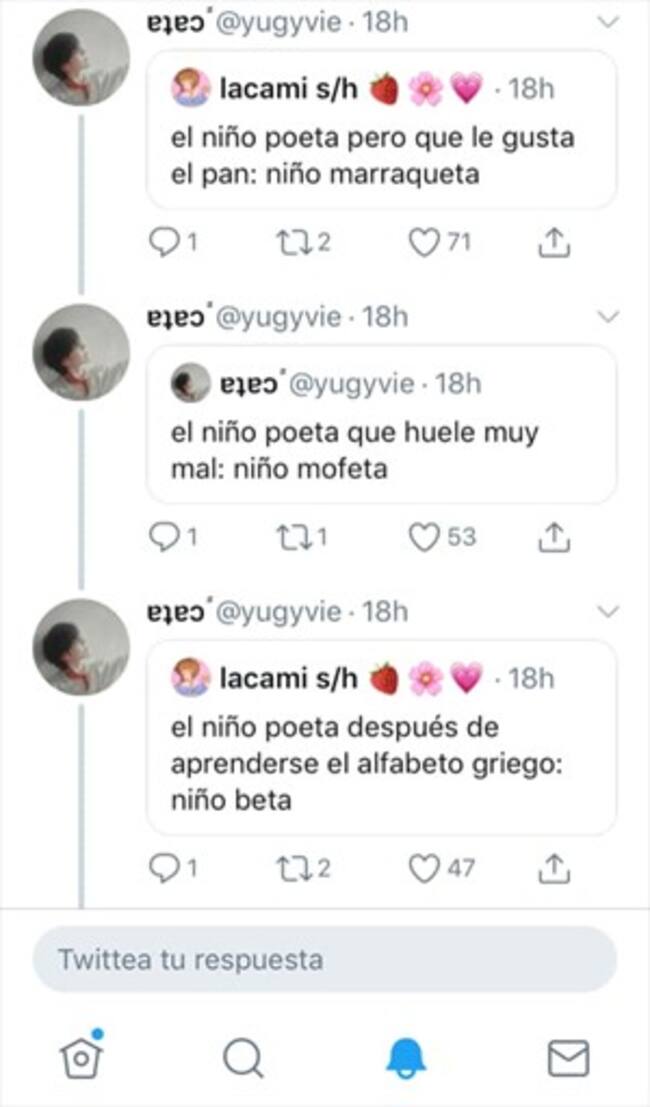
Task: Open options chevron on the first tweet
Action: [x=608, y=22]
